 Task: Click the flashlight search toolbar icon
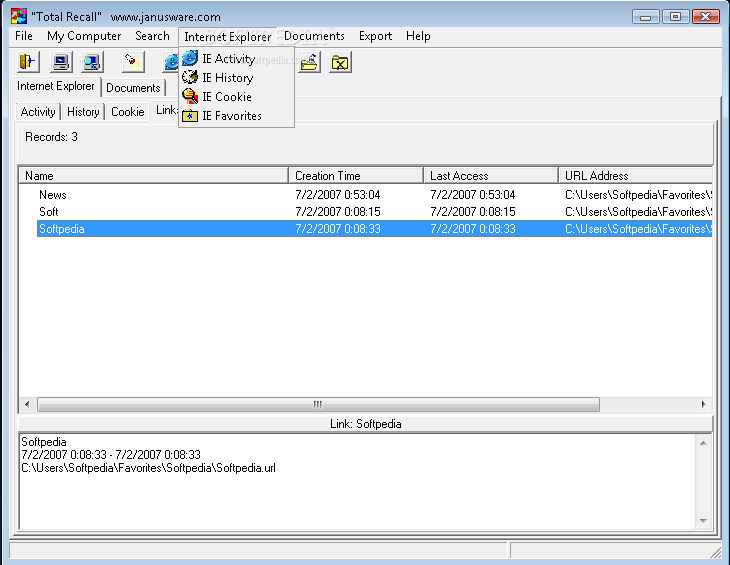[133, 61]
